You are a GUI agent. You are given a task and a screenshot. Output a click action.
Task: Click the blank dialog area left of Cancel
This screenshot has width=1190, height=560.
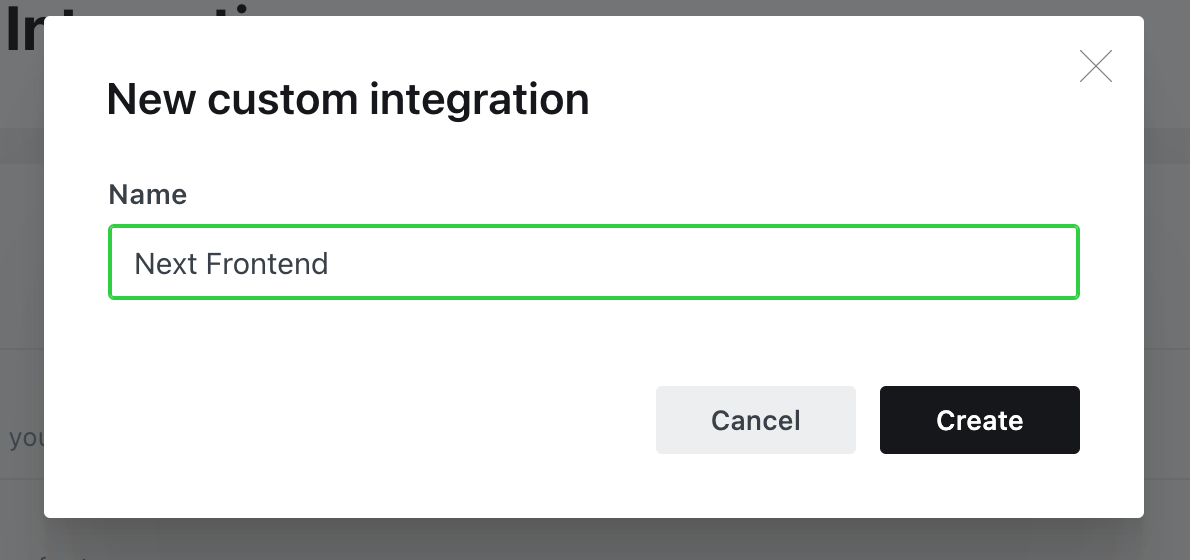click(379, 420)
